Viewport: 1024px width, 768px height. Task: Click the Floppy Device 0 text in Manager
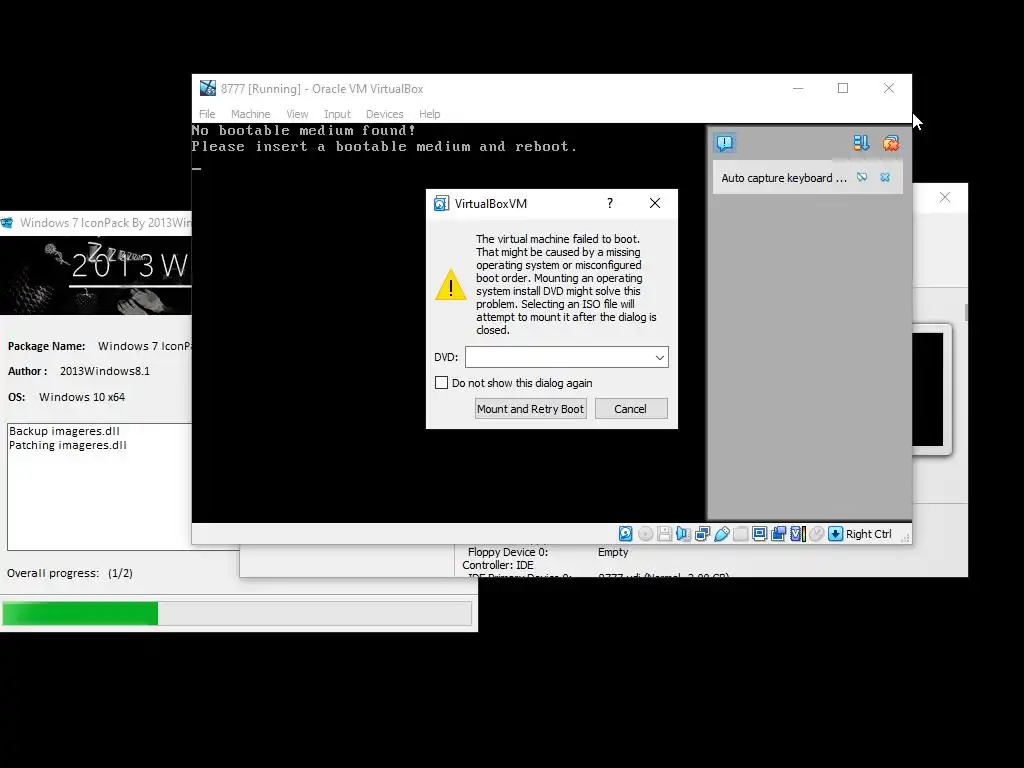[x=507, y=552]
